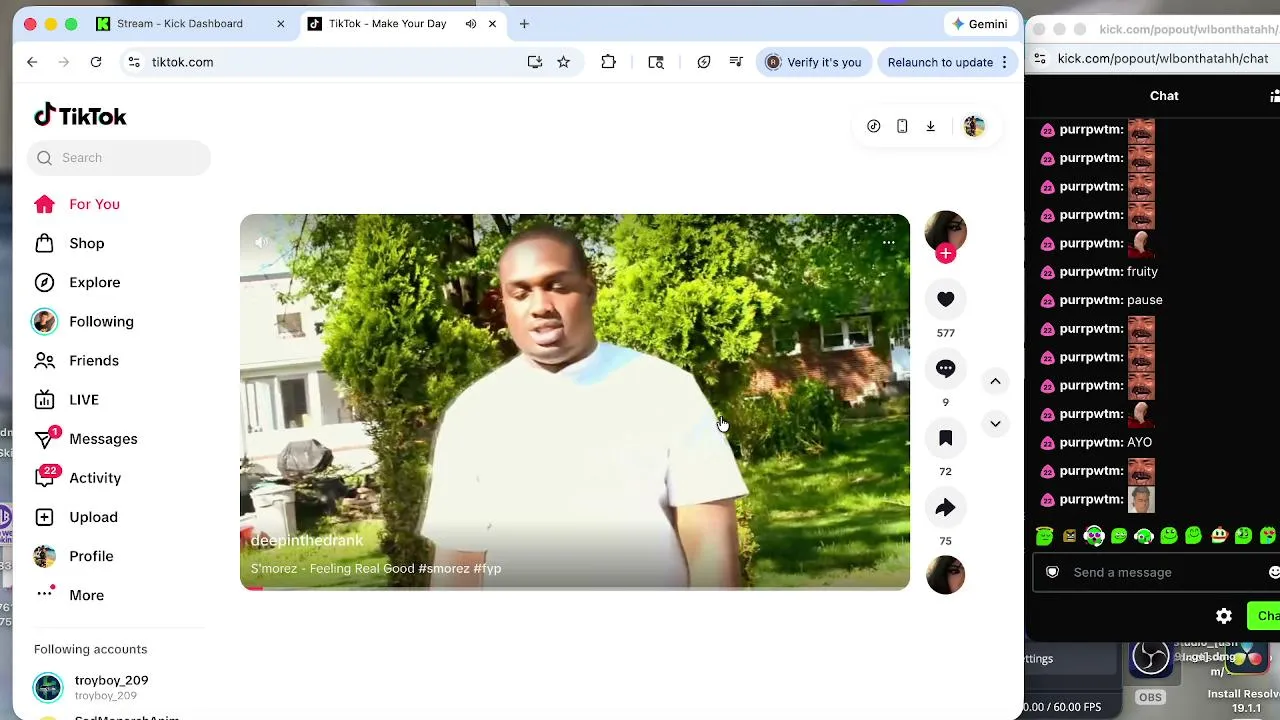Go to previous video with up chevron
Viewport: 1280px width, 720px height.
point(995,381)
